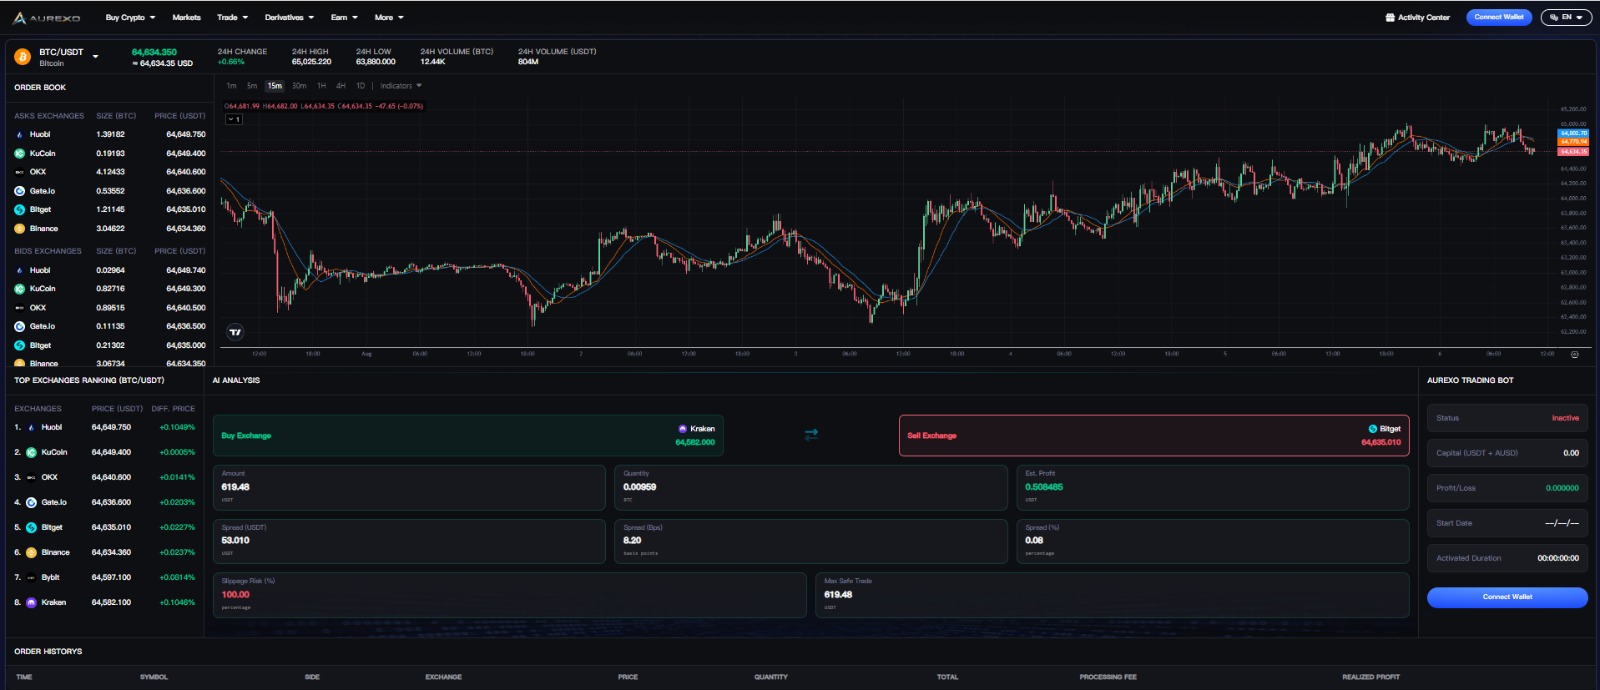Select the 5m chart timeframe
1600x690 pixels.
[252, 86]
